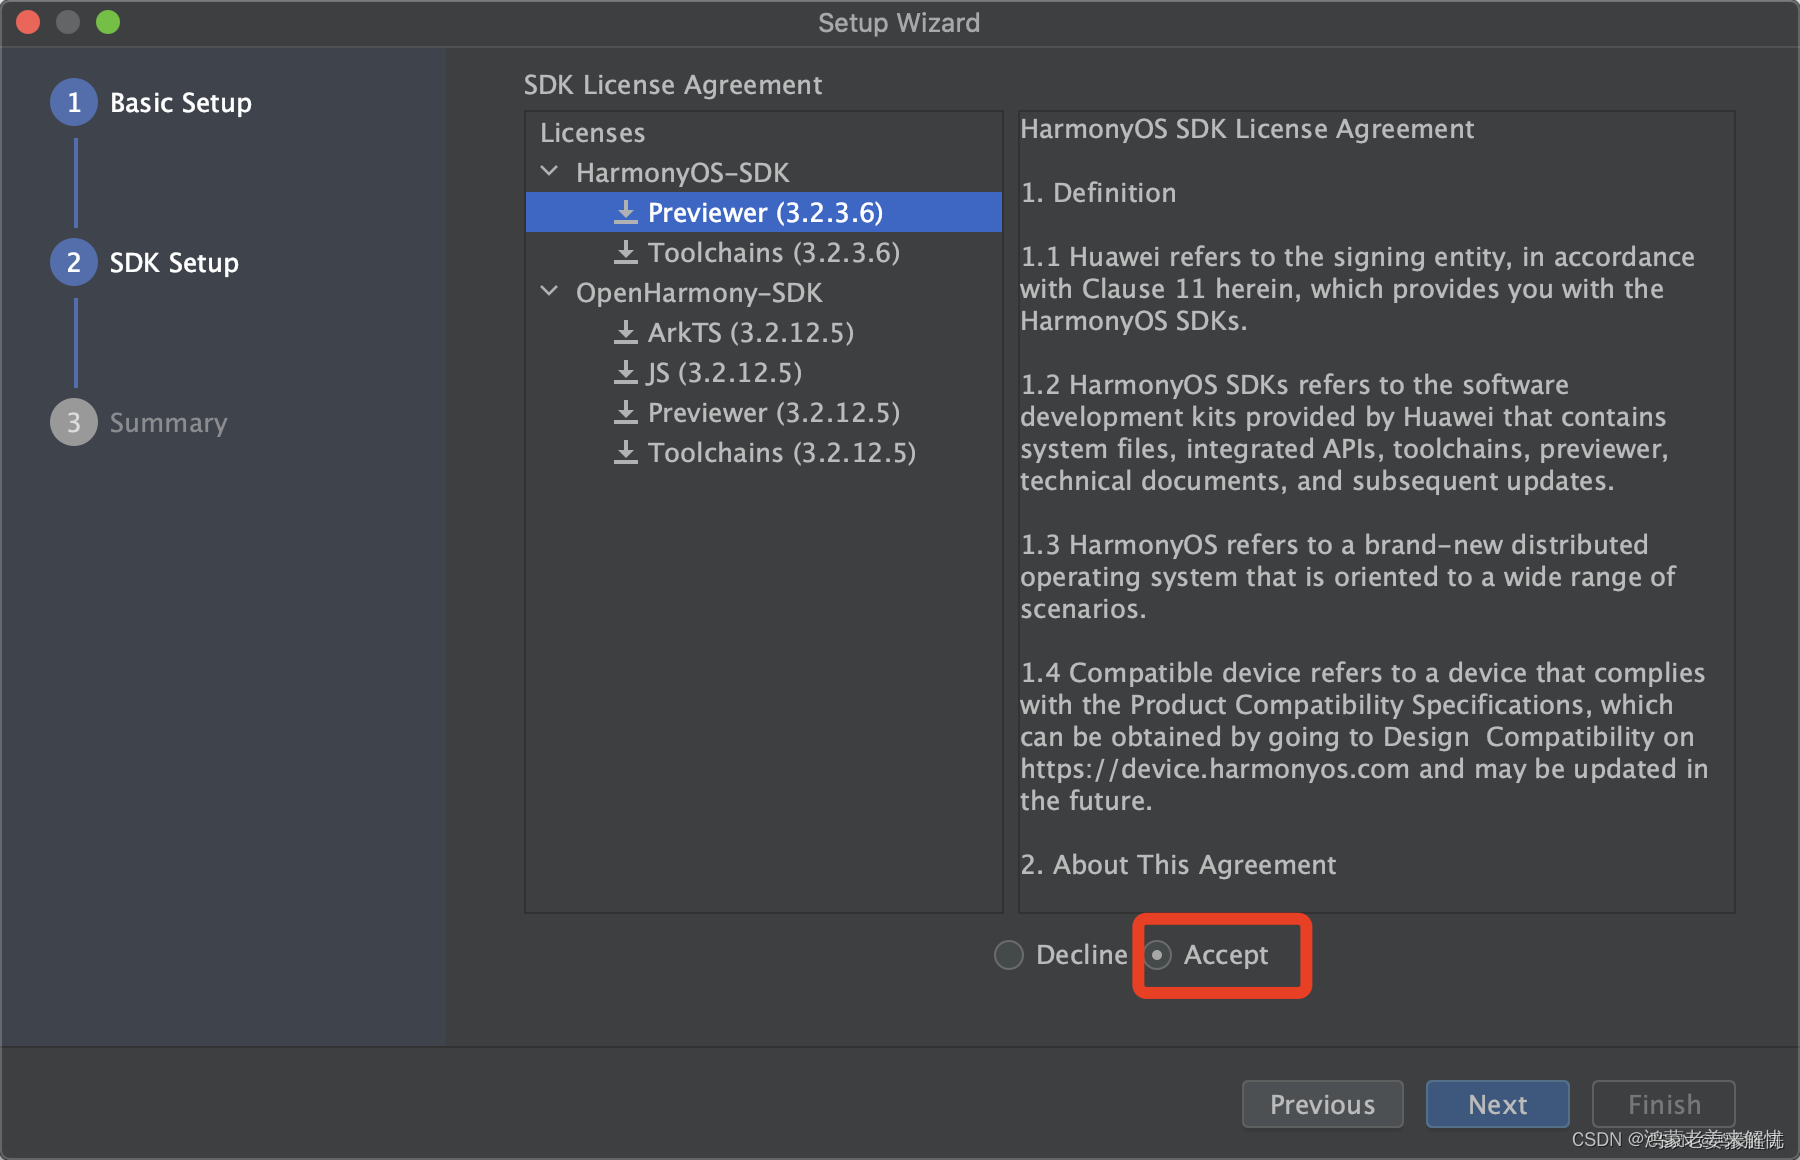Select JS (3.2.12.5) license row
Screen dimensions: 1800x1160
pyautogui.click(x=764, y=372)
